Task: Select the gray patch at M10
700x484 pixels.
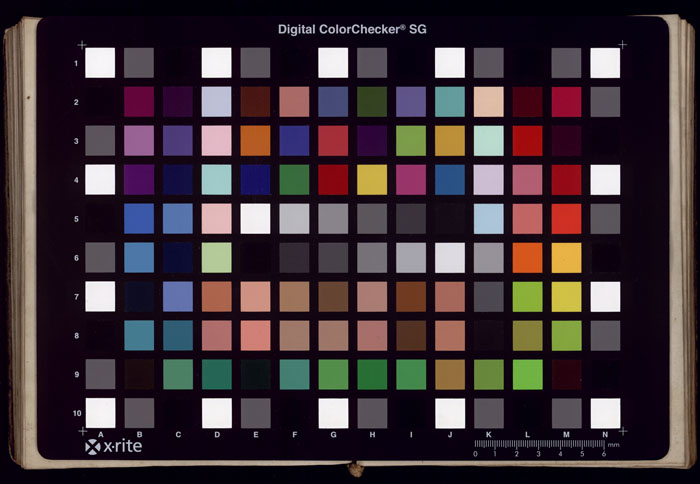Action: pos(567,413)
